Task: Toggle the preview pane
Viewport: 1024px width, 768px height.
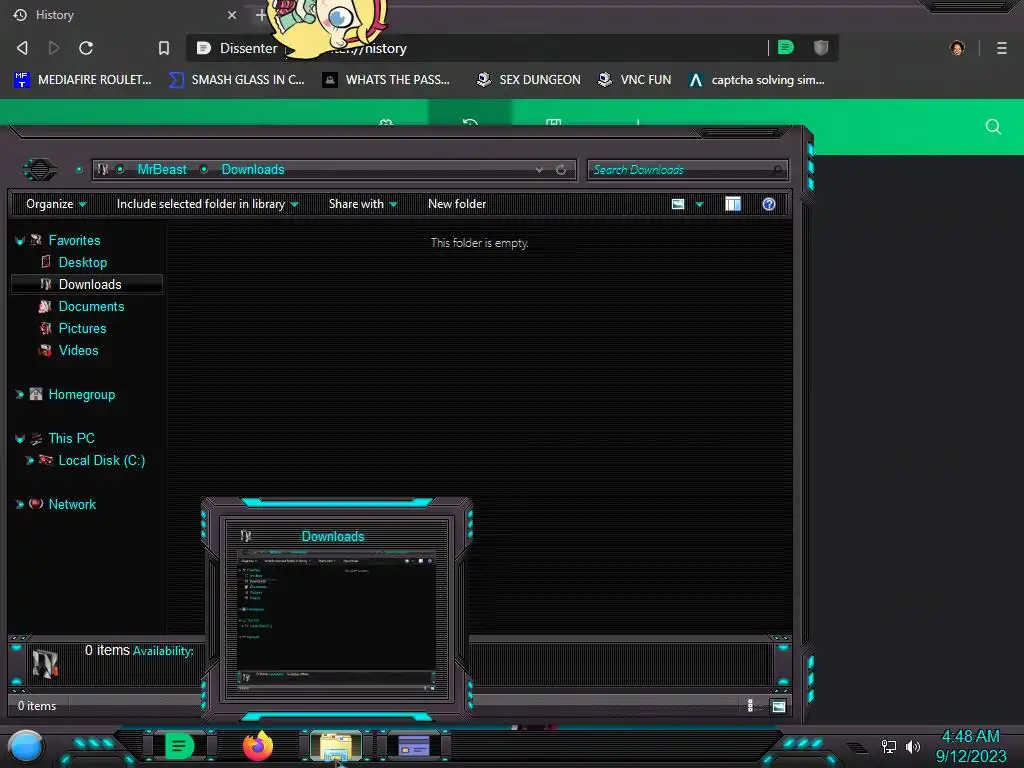Action: click(x=733, y=204)
